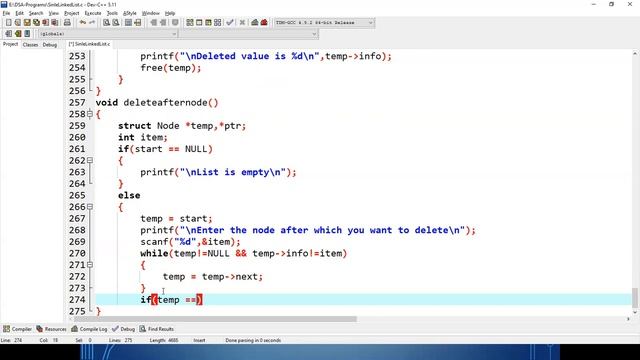The height and width of the screenshot is (360, 640).
Task: Click the Compile & Run toolbar icon
Action: point(208,22)
